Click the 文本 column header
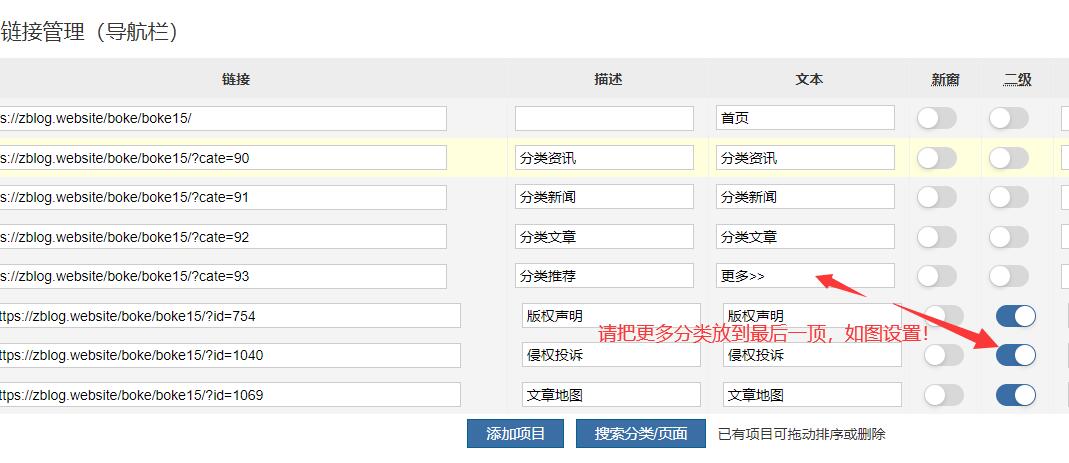Image resolution: width=1069 pixels, height=463 pixels. click(x=809, y=79)
